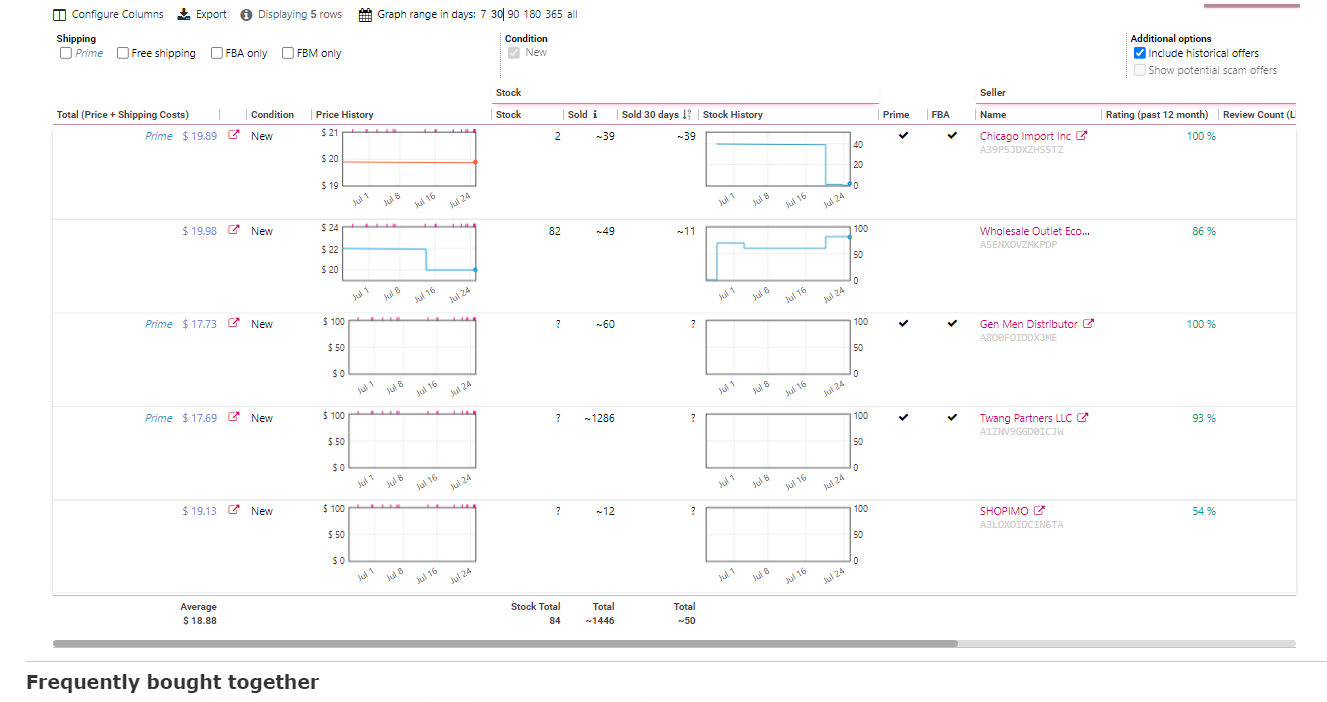Sort by the seller Name column header
Image resolution: width=1327 pixels, height=702 pixels.
pyautogui.click(x=993, y=115)
